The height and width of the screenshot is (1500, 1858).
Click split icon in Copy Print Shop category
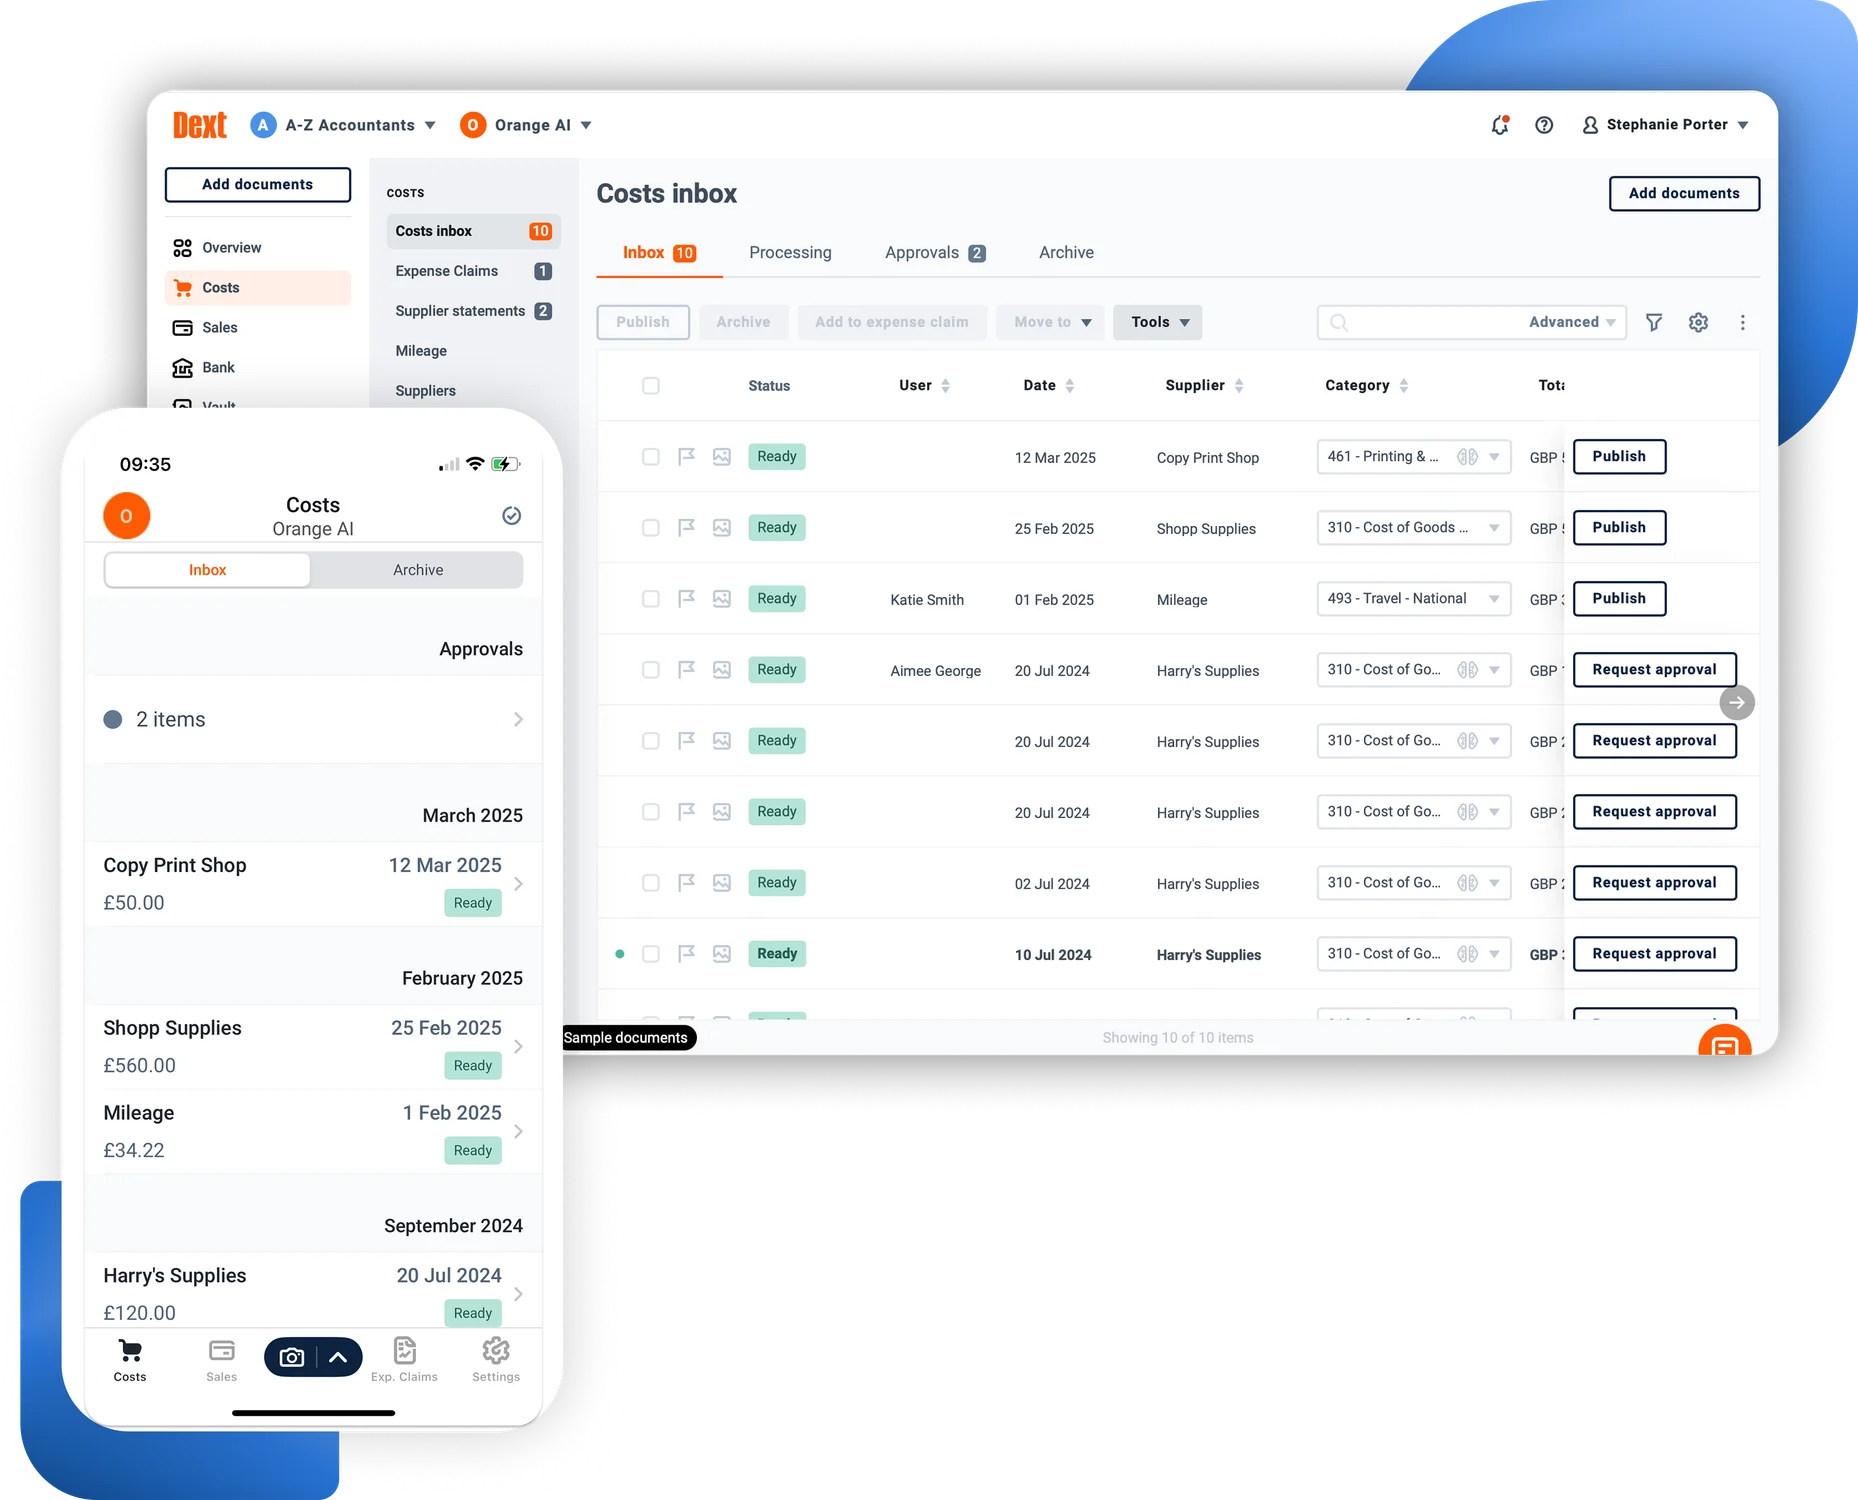[1467, 457]
